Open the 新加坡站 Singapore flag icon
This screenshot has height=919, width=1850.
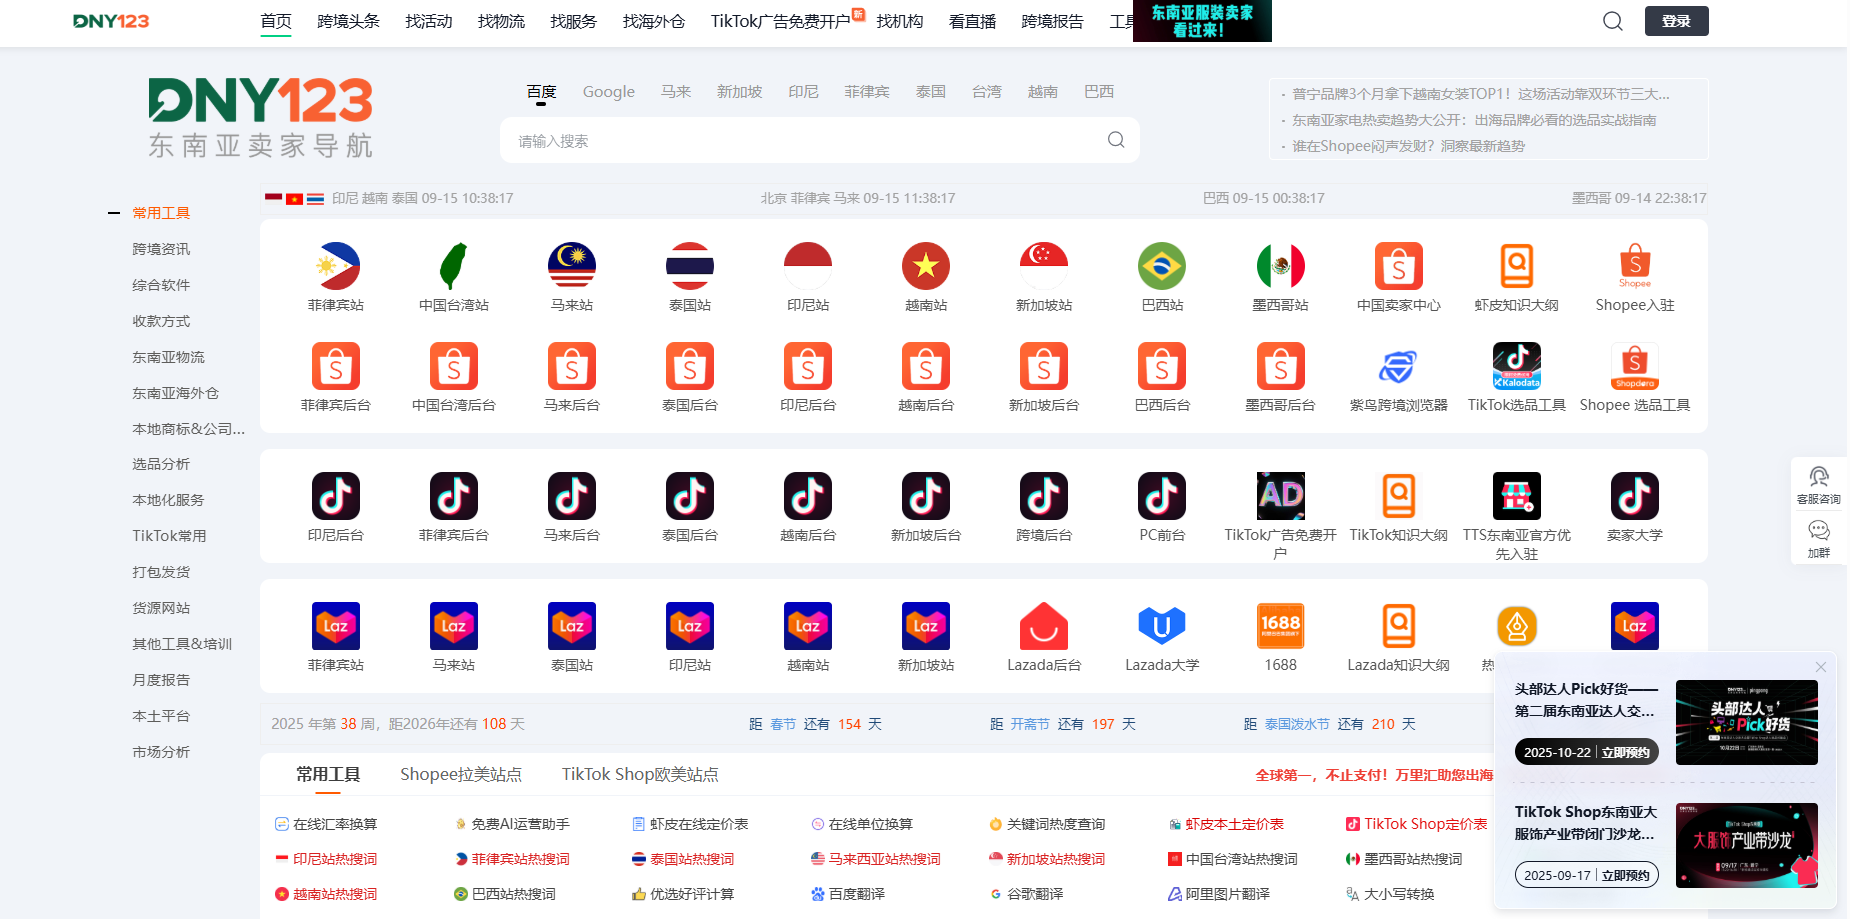click(x=1044, y=266)
